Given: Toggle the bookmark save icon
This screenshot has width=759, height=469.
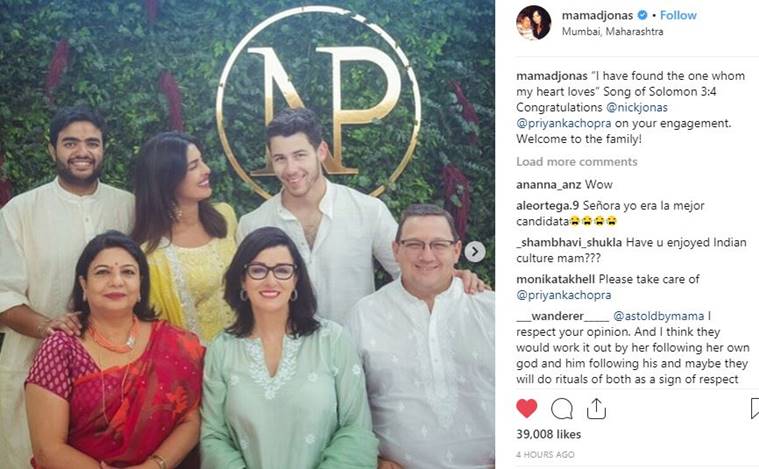Looking at the screenshot, I should pos(755,409).
